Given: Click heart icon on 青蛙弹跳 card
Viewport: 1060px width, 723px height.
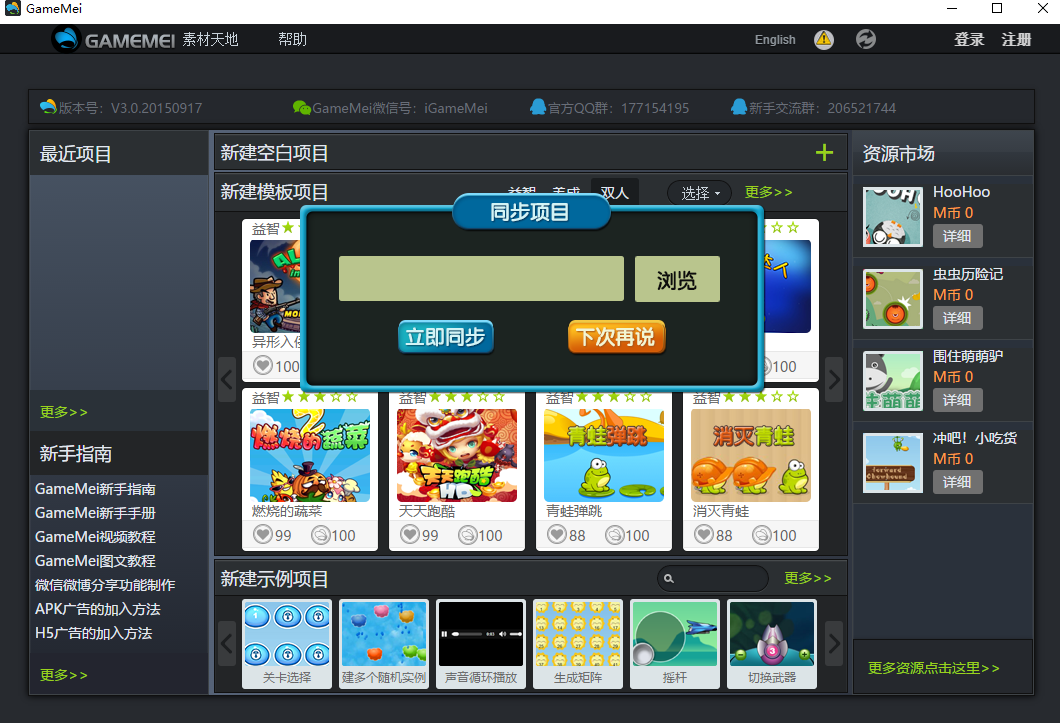Looking at the screenshot, I should (556, 535).
